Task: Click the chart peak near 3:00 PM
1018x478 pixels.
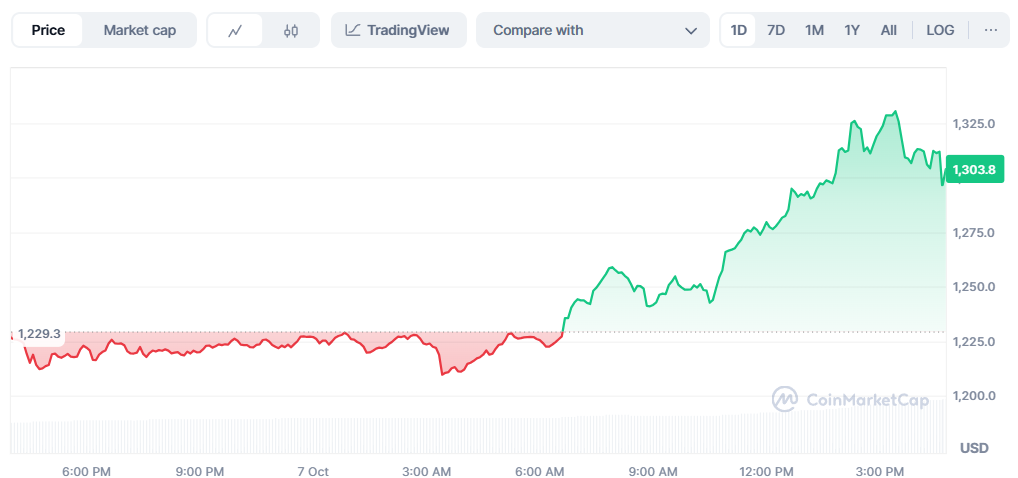Action: coord(895,112)
